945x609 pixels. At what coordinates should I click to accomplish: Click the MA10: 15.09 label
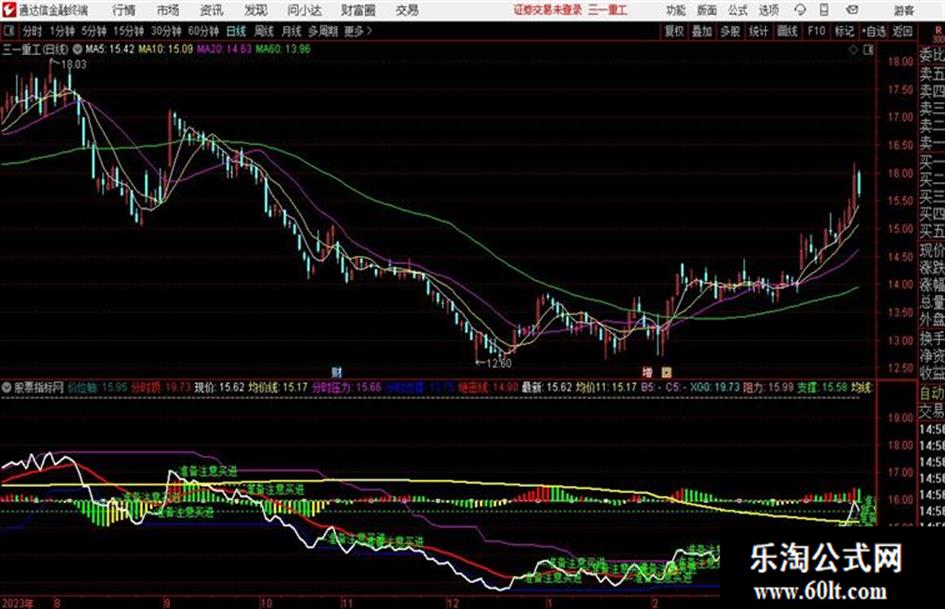166,49
